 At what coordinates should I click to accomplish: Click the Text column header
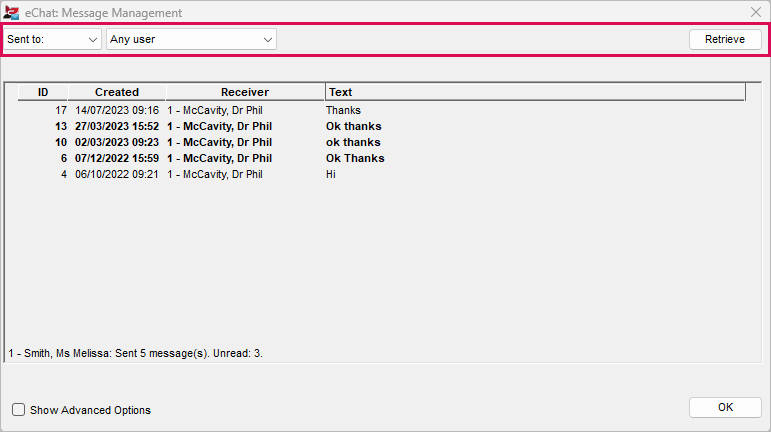coord(535,92)
